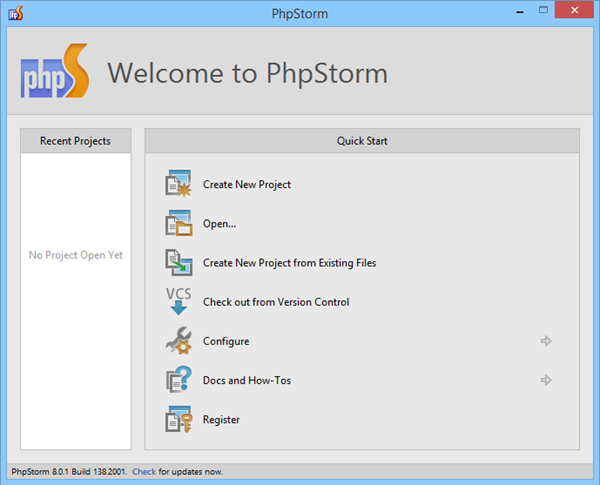Click the Configure wrench and gear icon
The image size is (600, 485).
176,341
